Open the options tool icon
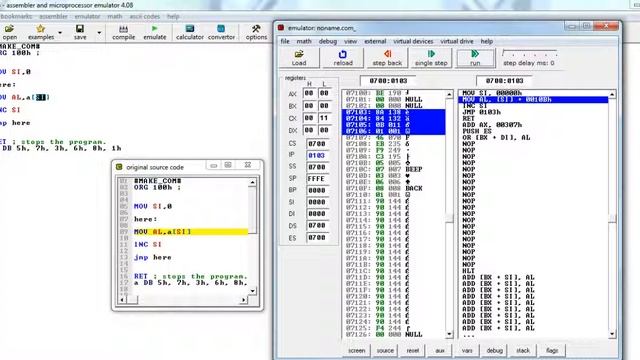 [x=256, y=32]
